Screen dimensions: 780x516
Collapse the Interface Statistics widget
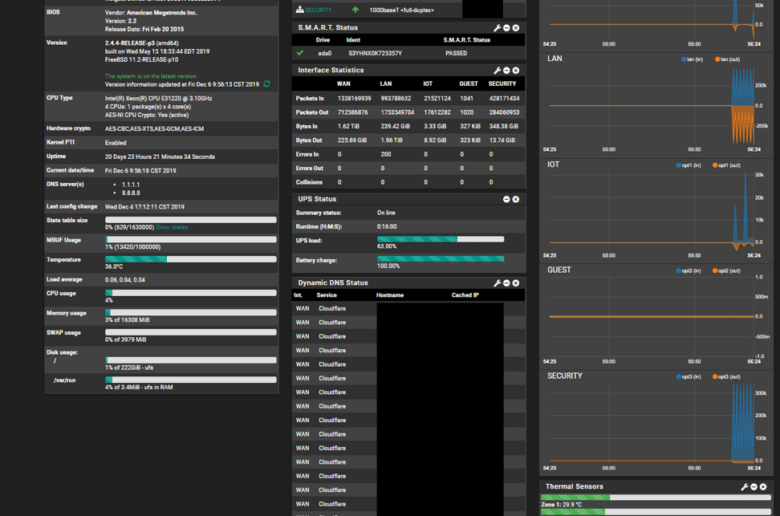pos(506,71)
